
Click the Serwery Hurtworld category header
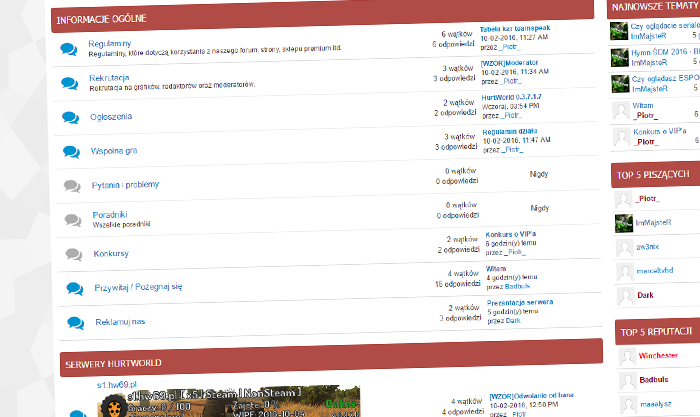(x=331, y=357)
